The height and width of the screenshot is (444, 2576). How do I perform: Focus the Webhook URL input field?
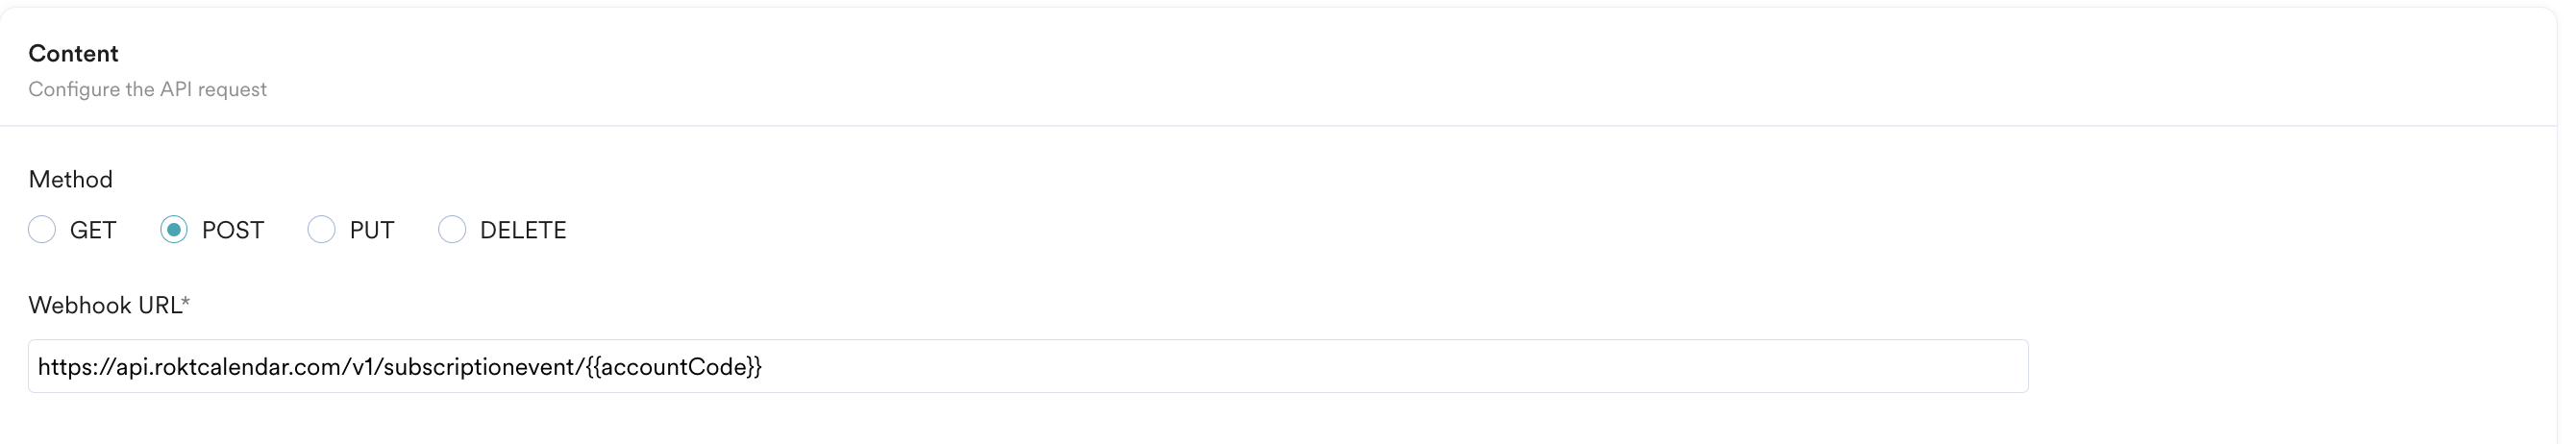(1028, 366)
